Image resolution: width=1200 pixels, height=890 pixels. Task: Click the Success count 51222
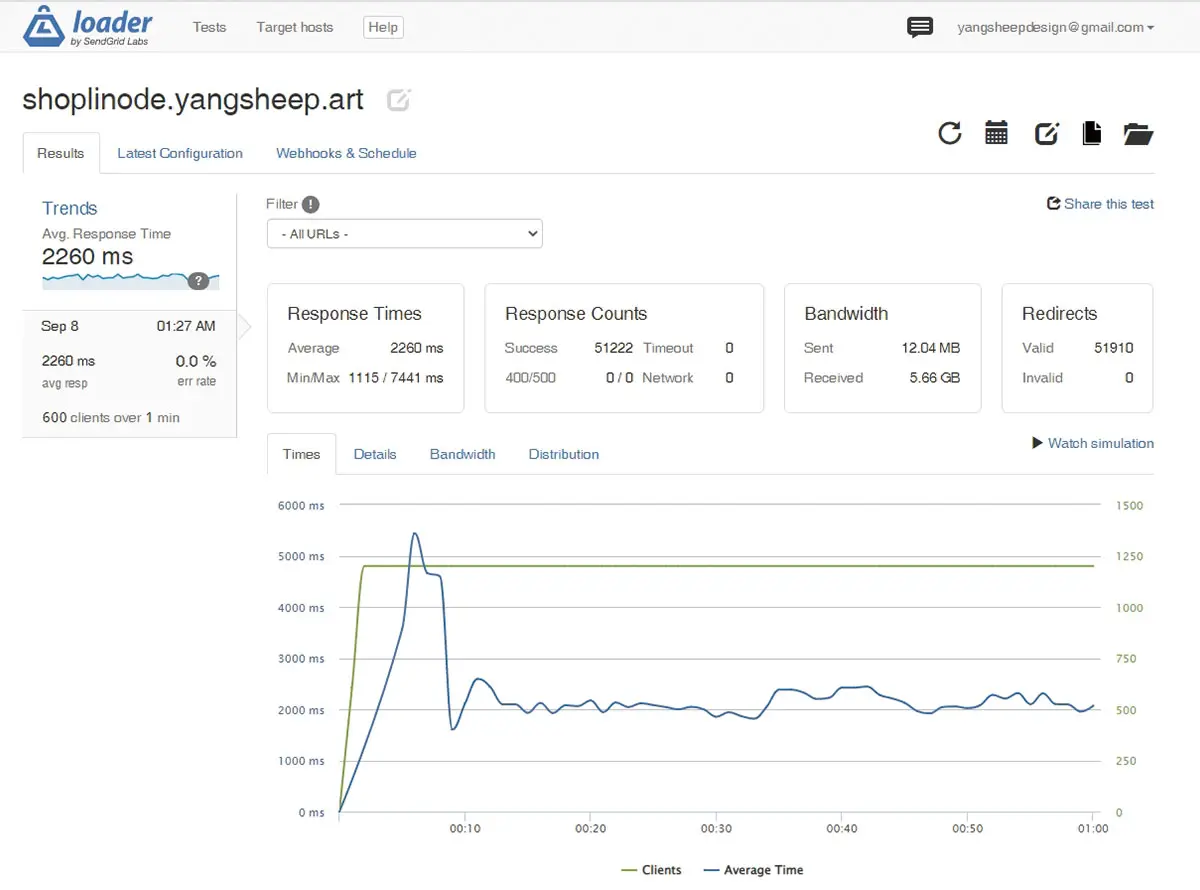(613, 348)
